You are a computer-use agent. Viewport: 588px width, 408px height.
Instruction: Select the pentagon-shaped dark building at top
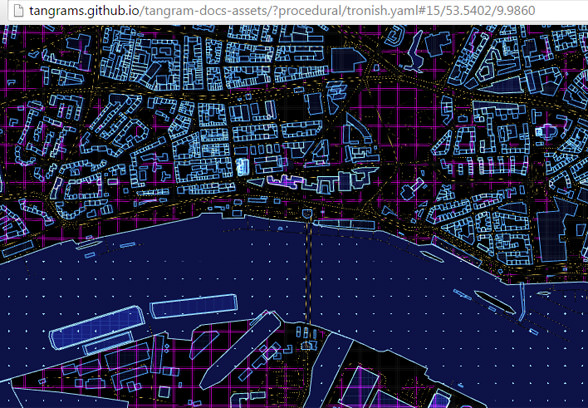click(x=348, y=60)
